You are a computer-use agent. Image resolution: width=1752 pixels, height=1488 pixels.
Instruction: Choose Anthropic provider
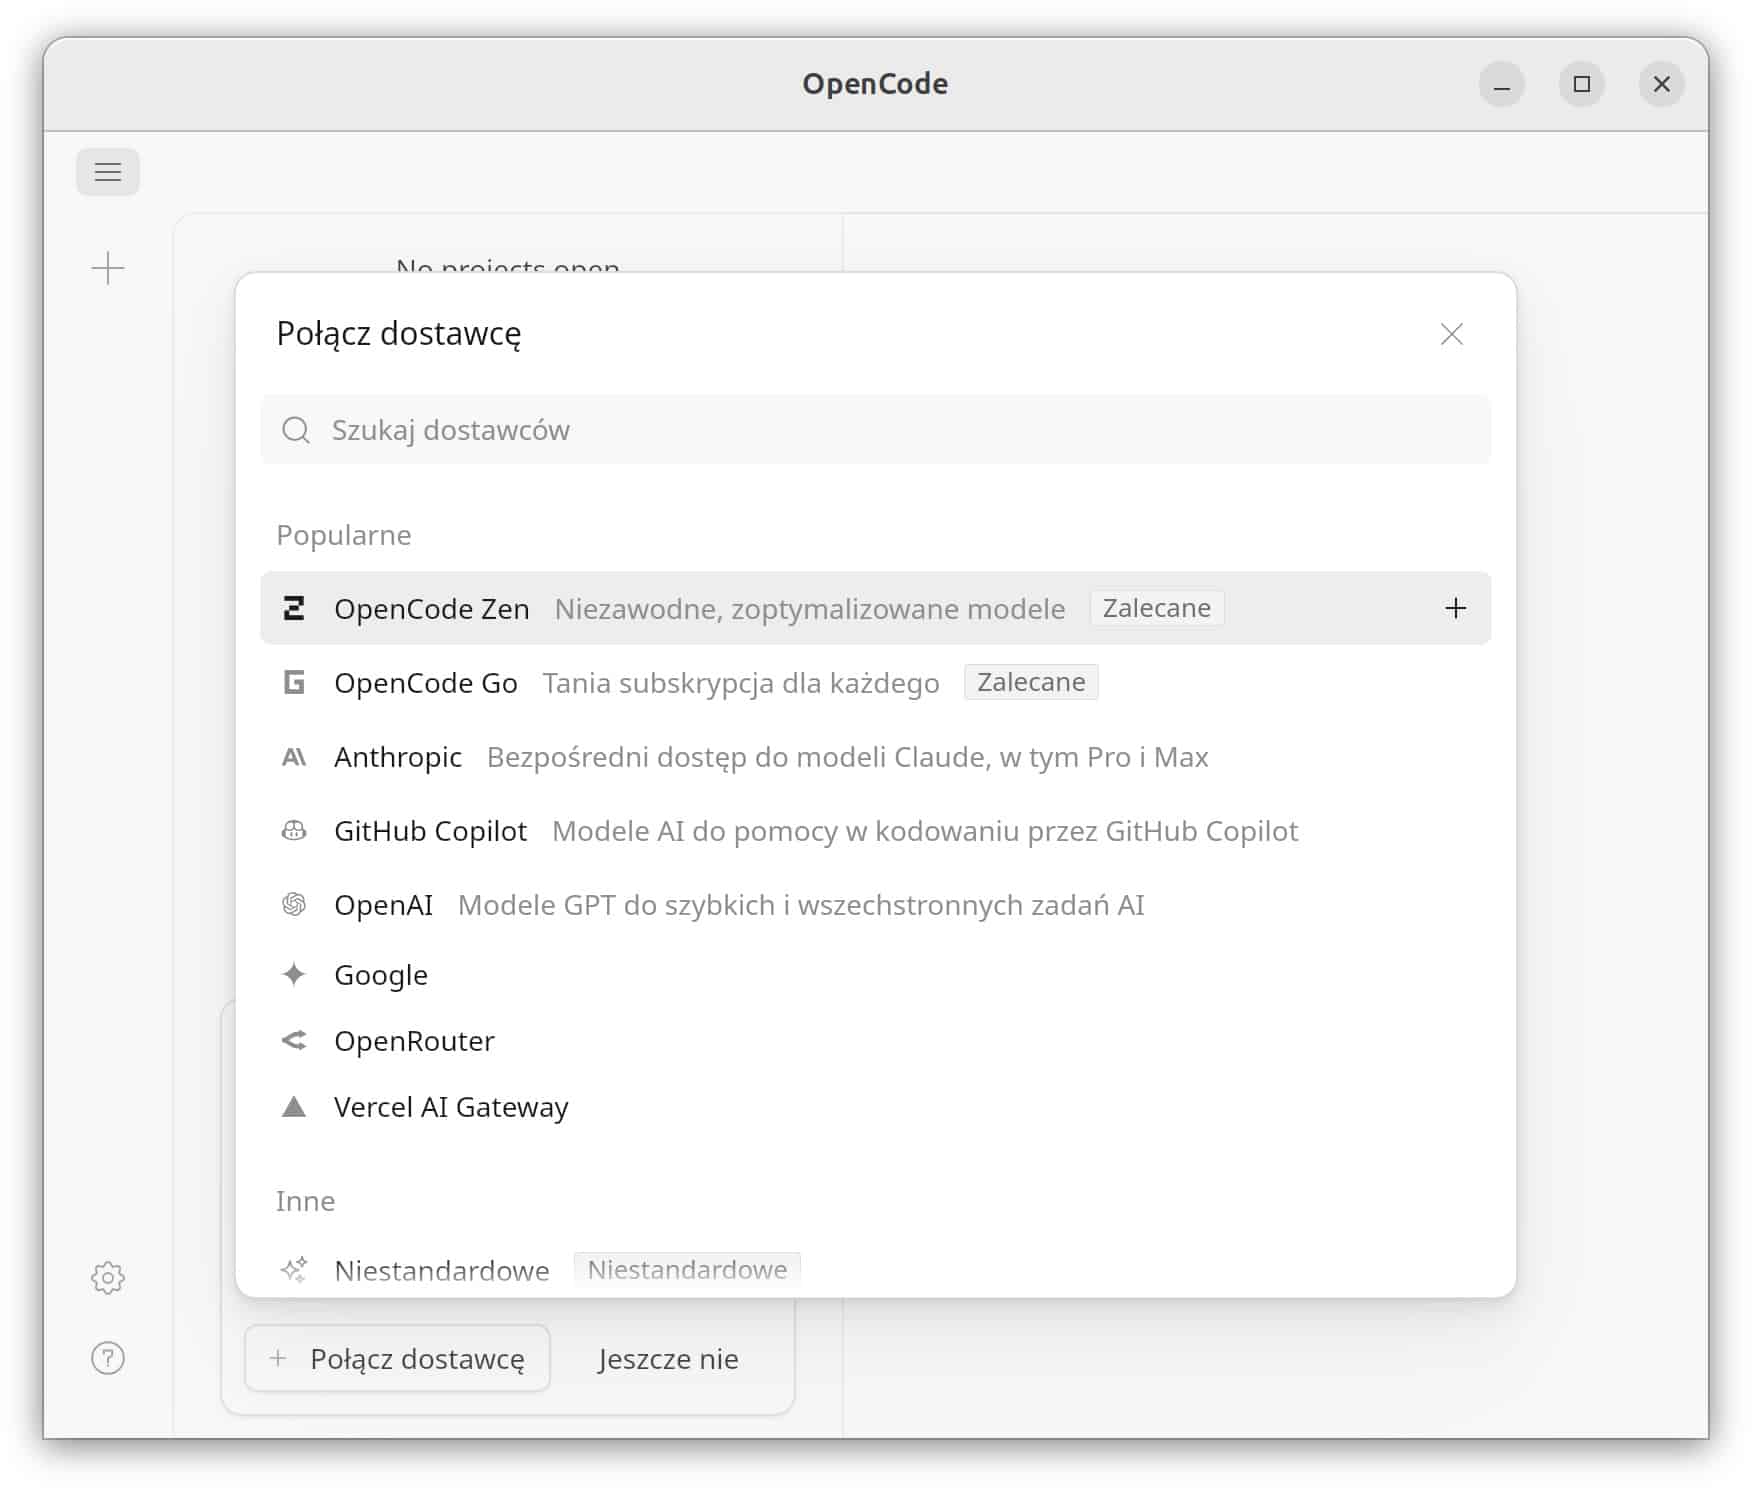point(876,757)
